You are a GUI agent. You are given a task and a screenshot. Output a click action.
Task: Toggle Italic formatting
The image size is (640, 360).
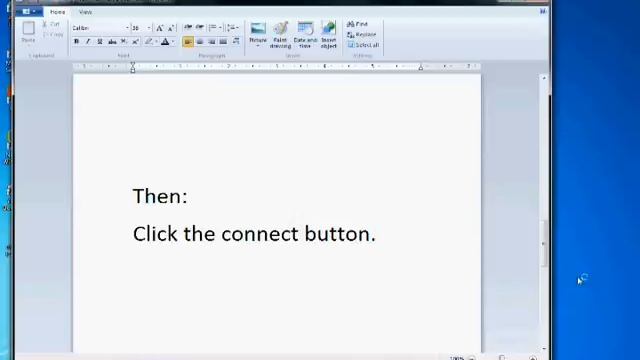88,41
